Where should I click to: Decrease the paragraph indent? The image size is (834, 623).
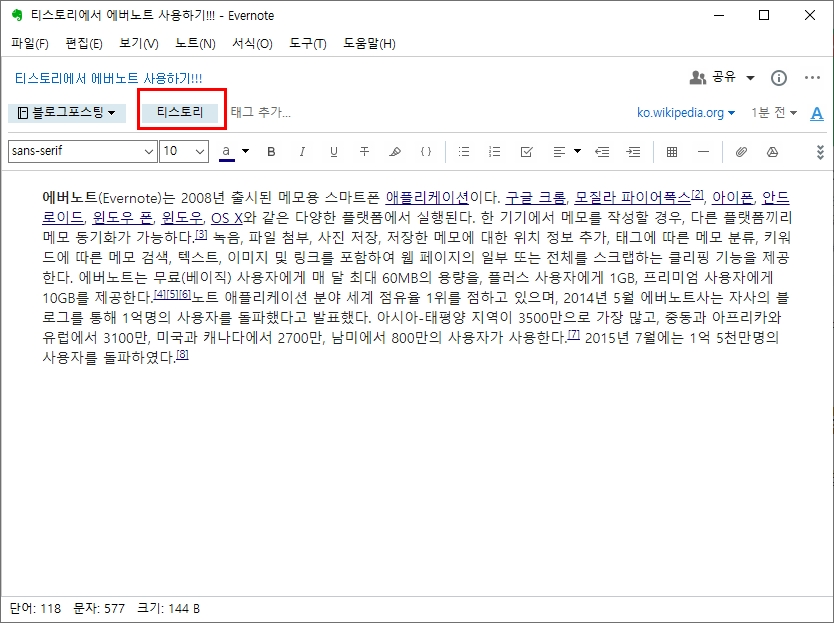602,152
